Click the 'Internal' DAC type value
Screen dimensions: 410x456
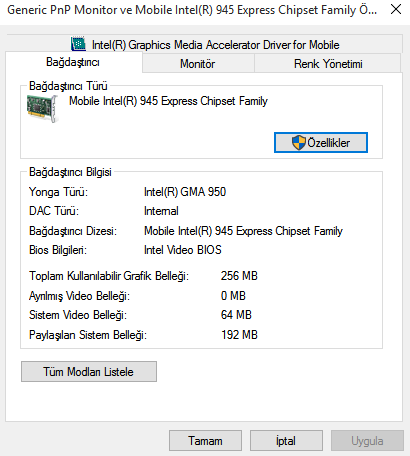click(x=161, y=211)
